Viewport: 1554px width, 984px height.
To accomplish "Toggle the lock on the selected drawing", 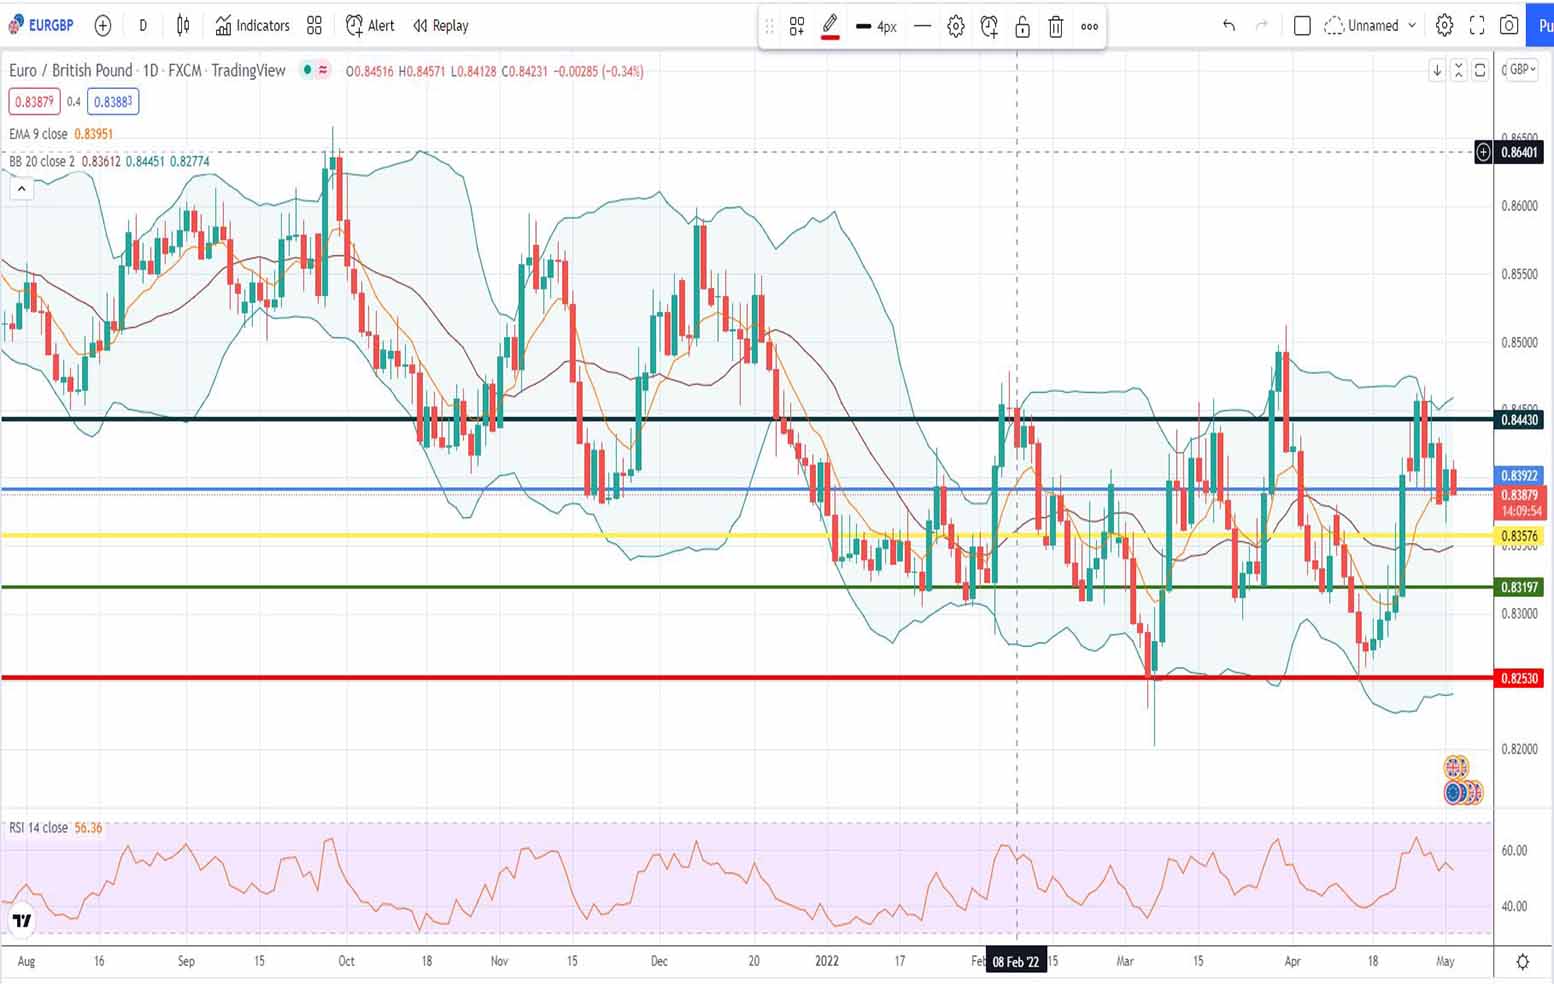I will pos(1022,27).
